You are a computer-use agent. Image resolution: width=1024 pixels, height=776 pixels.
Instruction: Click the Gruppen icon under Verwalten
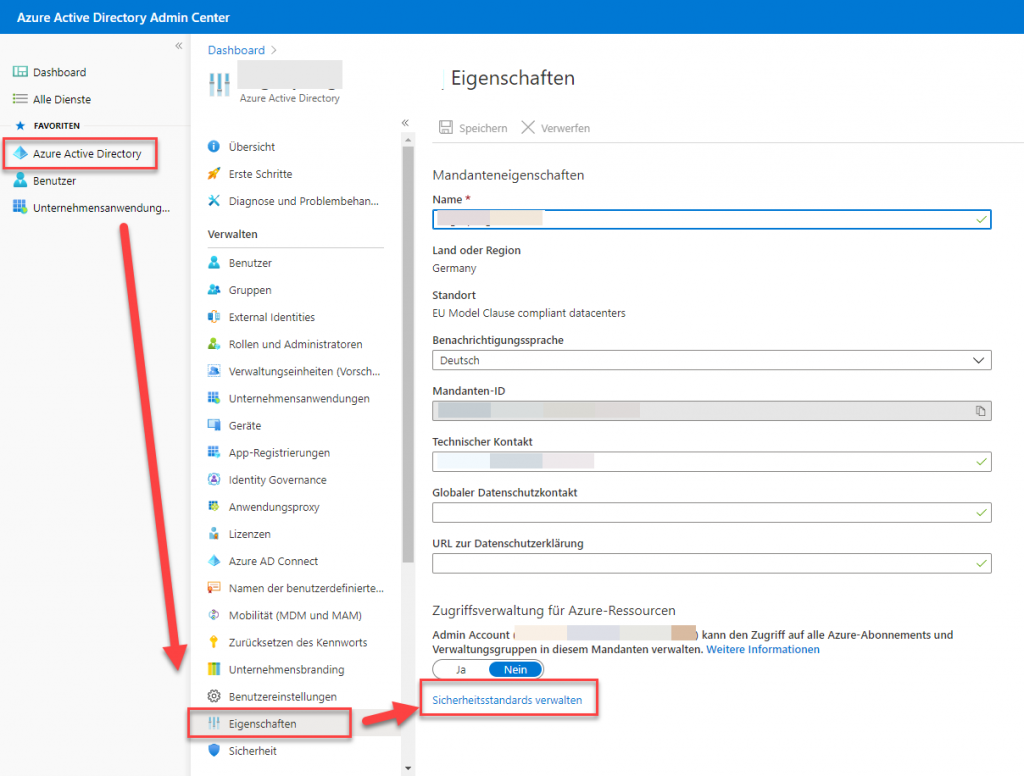tap(214, 289)
